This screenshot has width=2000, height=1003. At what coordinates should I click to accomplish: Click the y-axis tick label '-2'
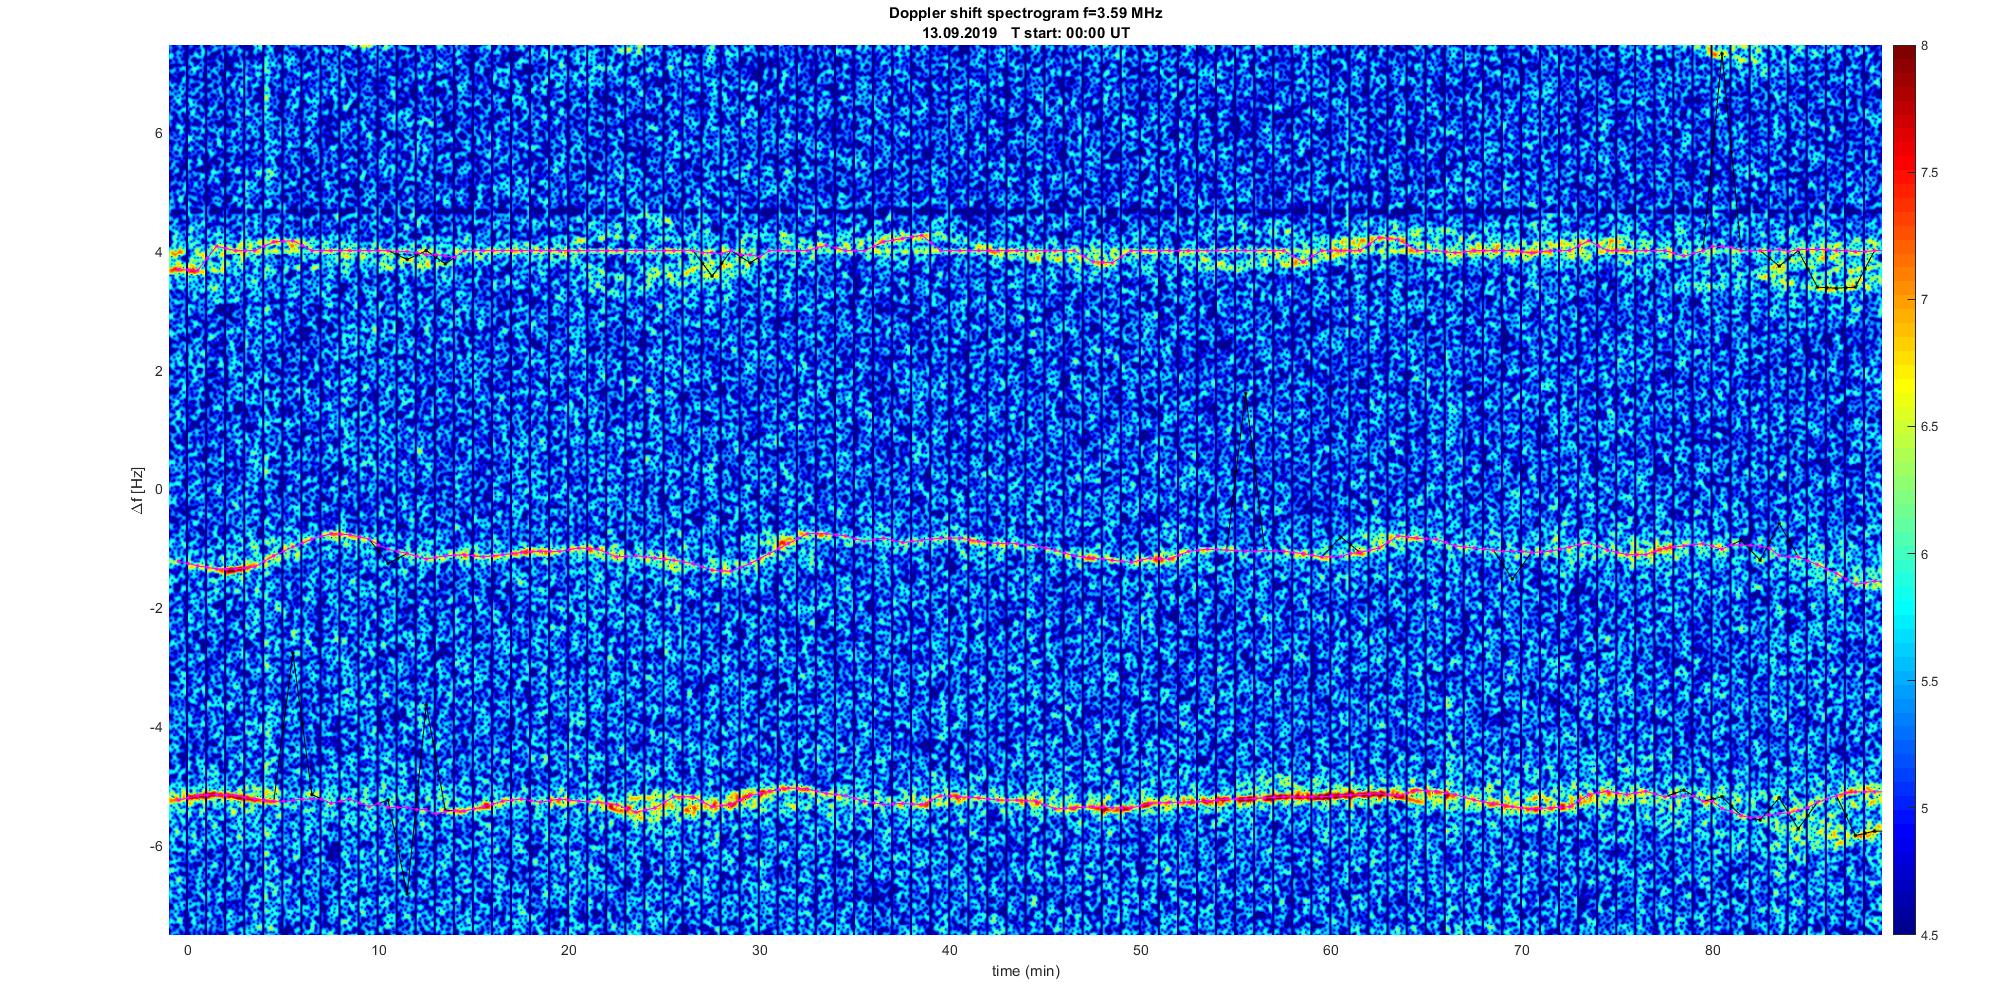[x=156, y=608]
